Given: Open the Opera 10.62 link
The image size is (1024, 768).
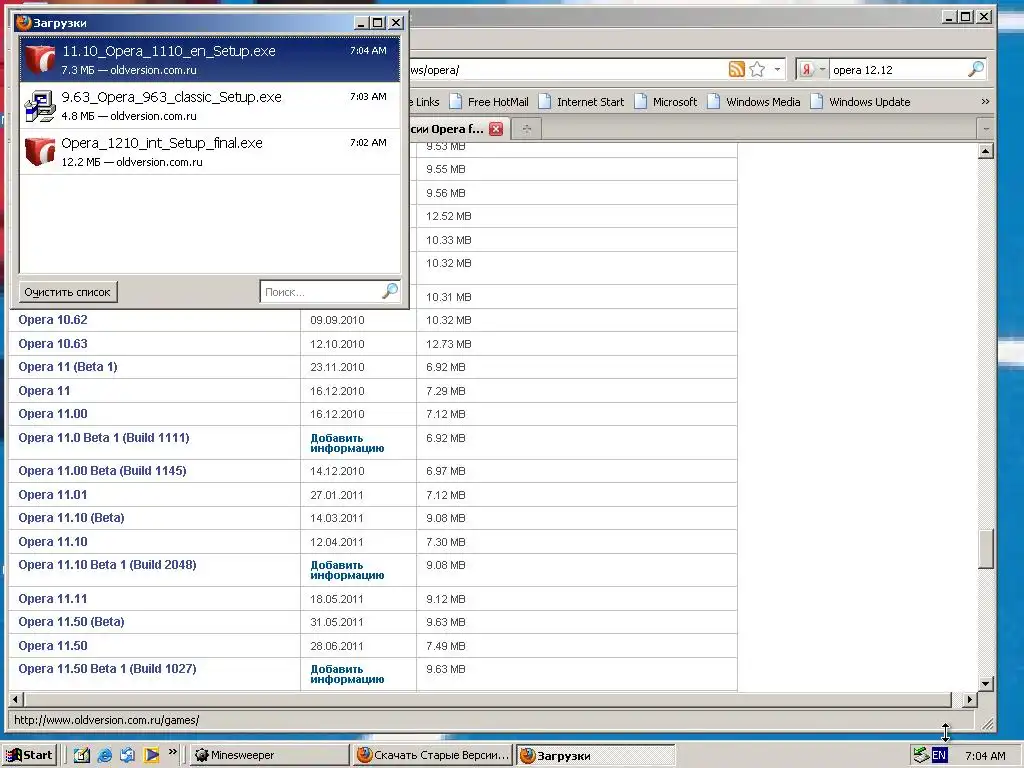Looking at the screenshot, I should (x=53, y=320).
